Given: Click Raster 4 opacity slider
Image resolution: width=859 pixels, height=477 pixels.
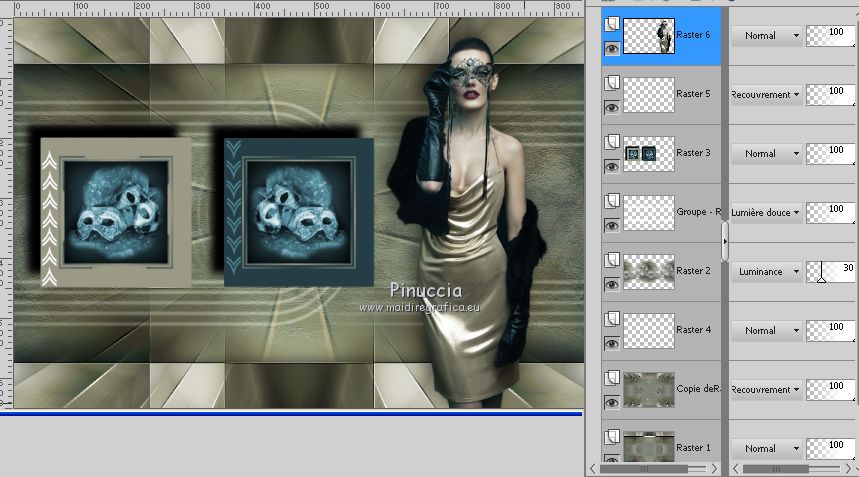Looking at the screenshot, I should coord(831,331).
